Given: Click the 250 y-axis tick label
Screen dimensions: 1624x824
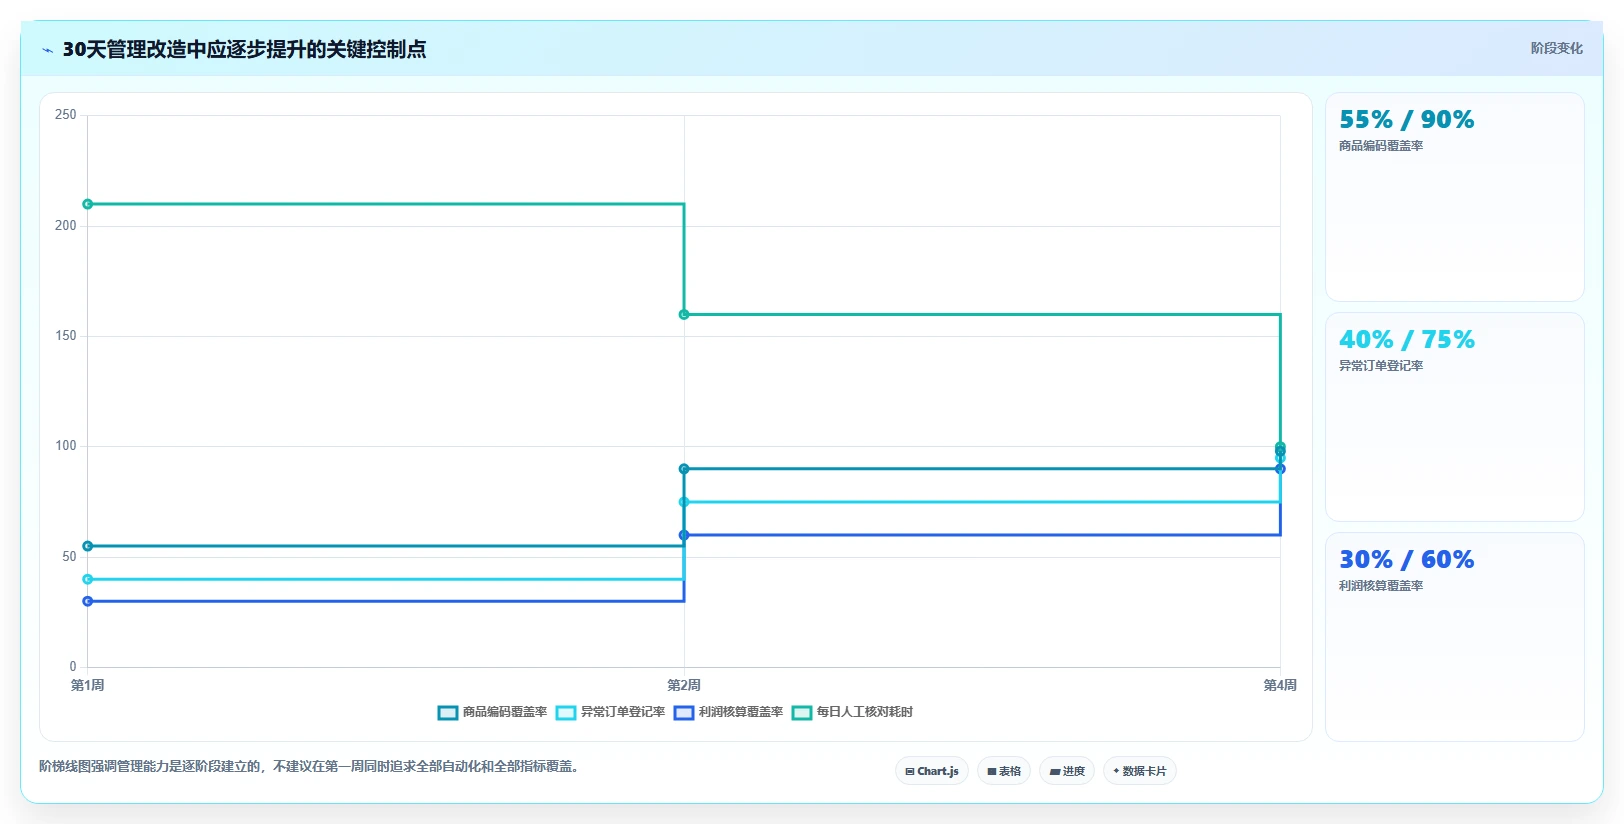Looking at the screenshot, I should coord(66,115).
